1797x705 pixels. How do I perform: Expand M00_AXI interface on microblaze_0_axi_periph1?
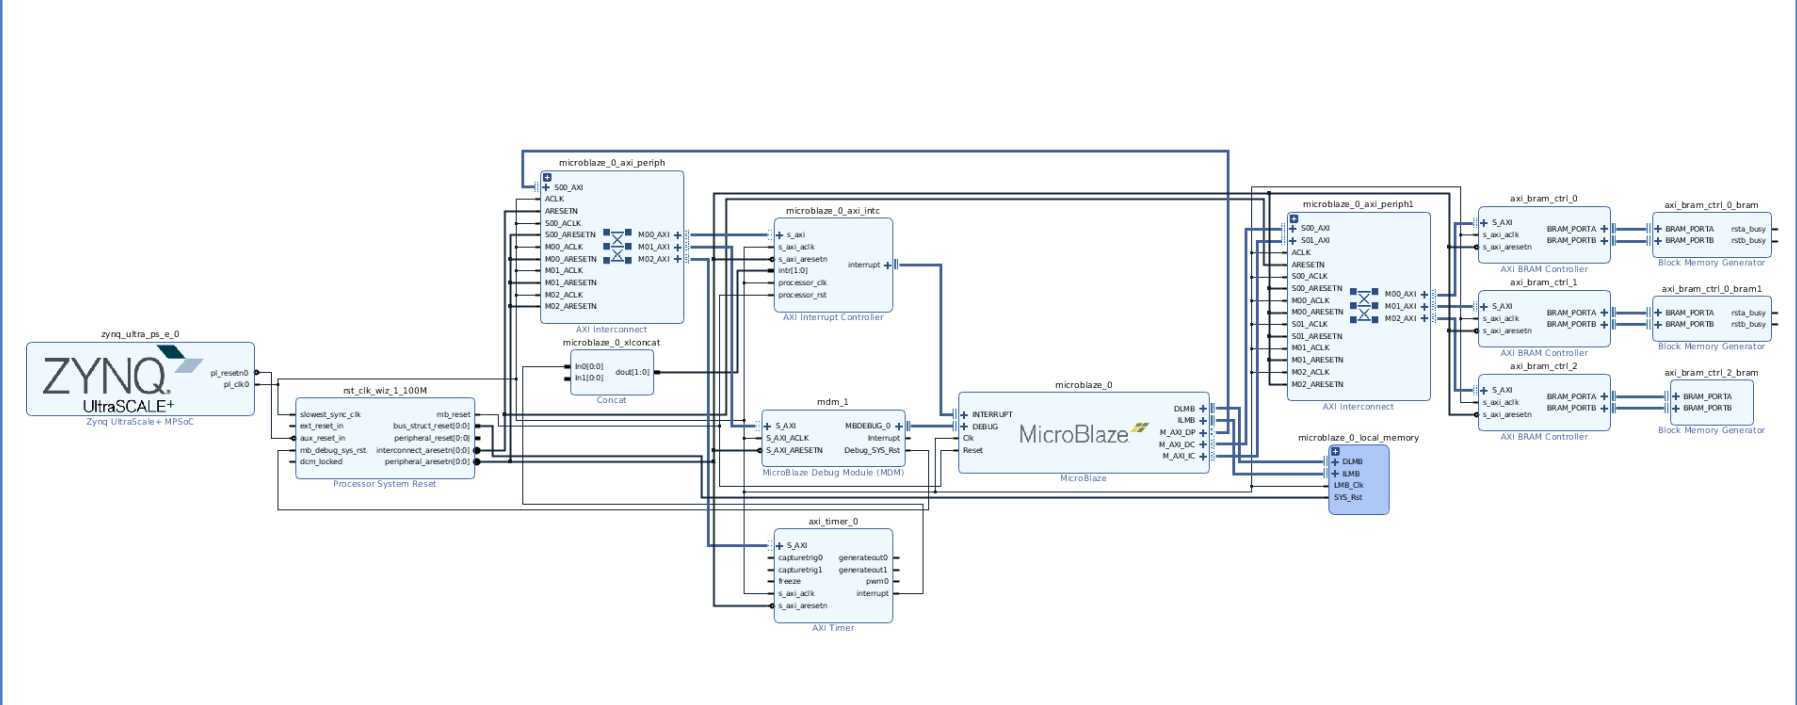(1424, 295)
